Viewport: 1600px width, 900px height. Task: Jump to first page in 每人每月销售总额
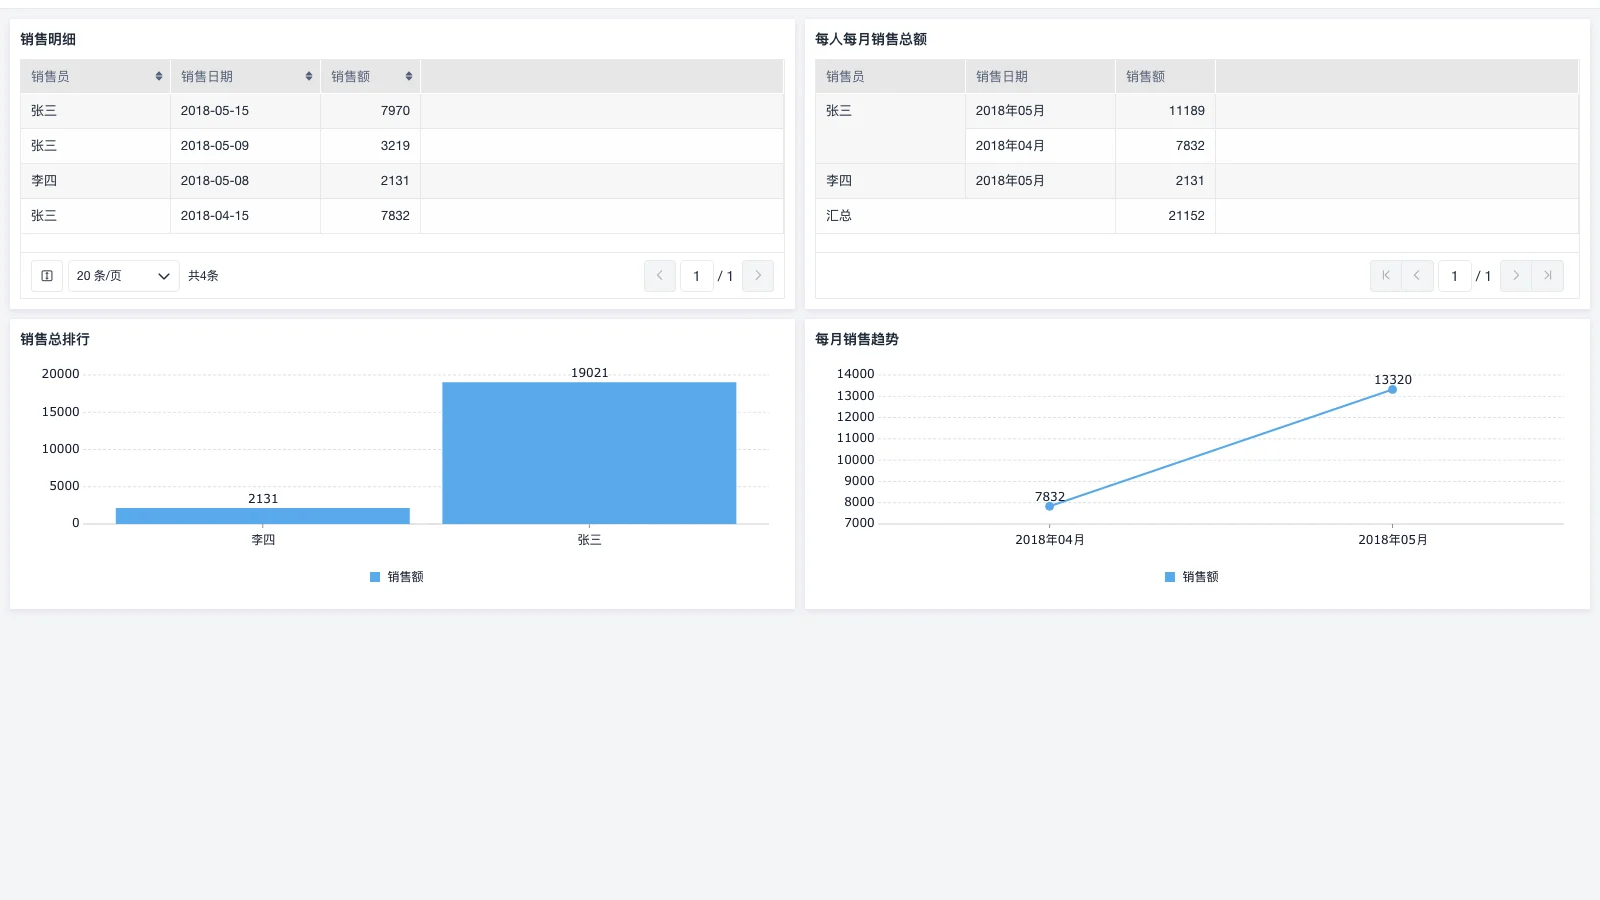pyautogui.click(x=1385, y=276)
